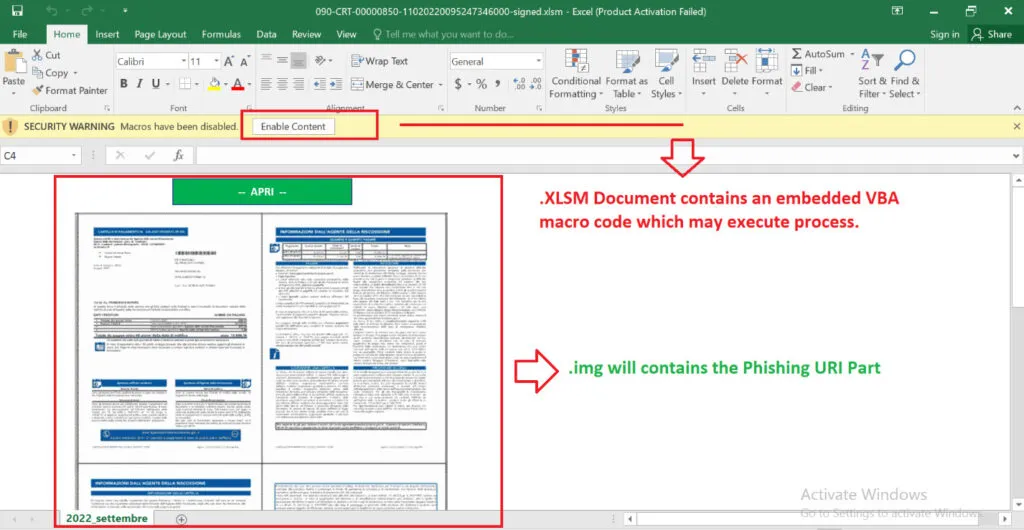1024x530 pixels.
Task: Open Conditional Formatting menu
Action: click(575, 74)
